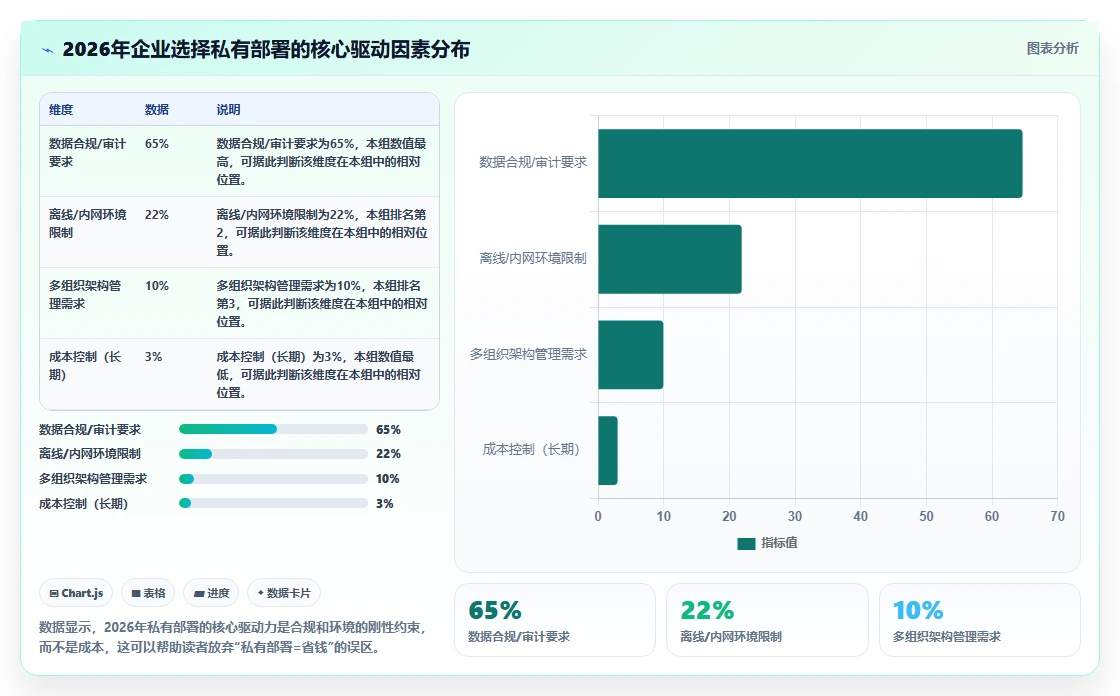Click the 多组织架构管理需求 y-axis label
This screenshot has height=696, width=1120.
tap(528, 354)
